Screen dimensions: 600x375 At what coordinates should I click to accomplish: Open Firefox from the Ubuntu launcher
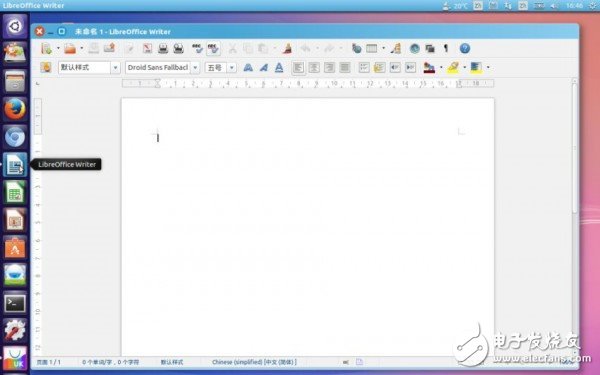(x=15, y=109)
